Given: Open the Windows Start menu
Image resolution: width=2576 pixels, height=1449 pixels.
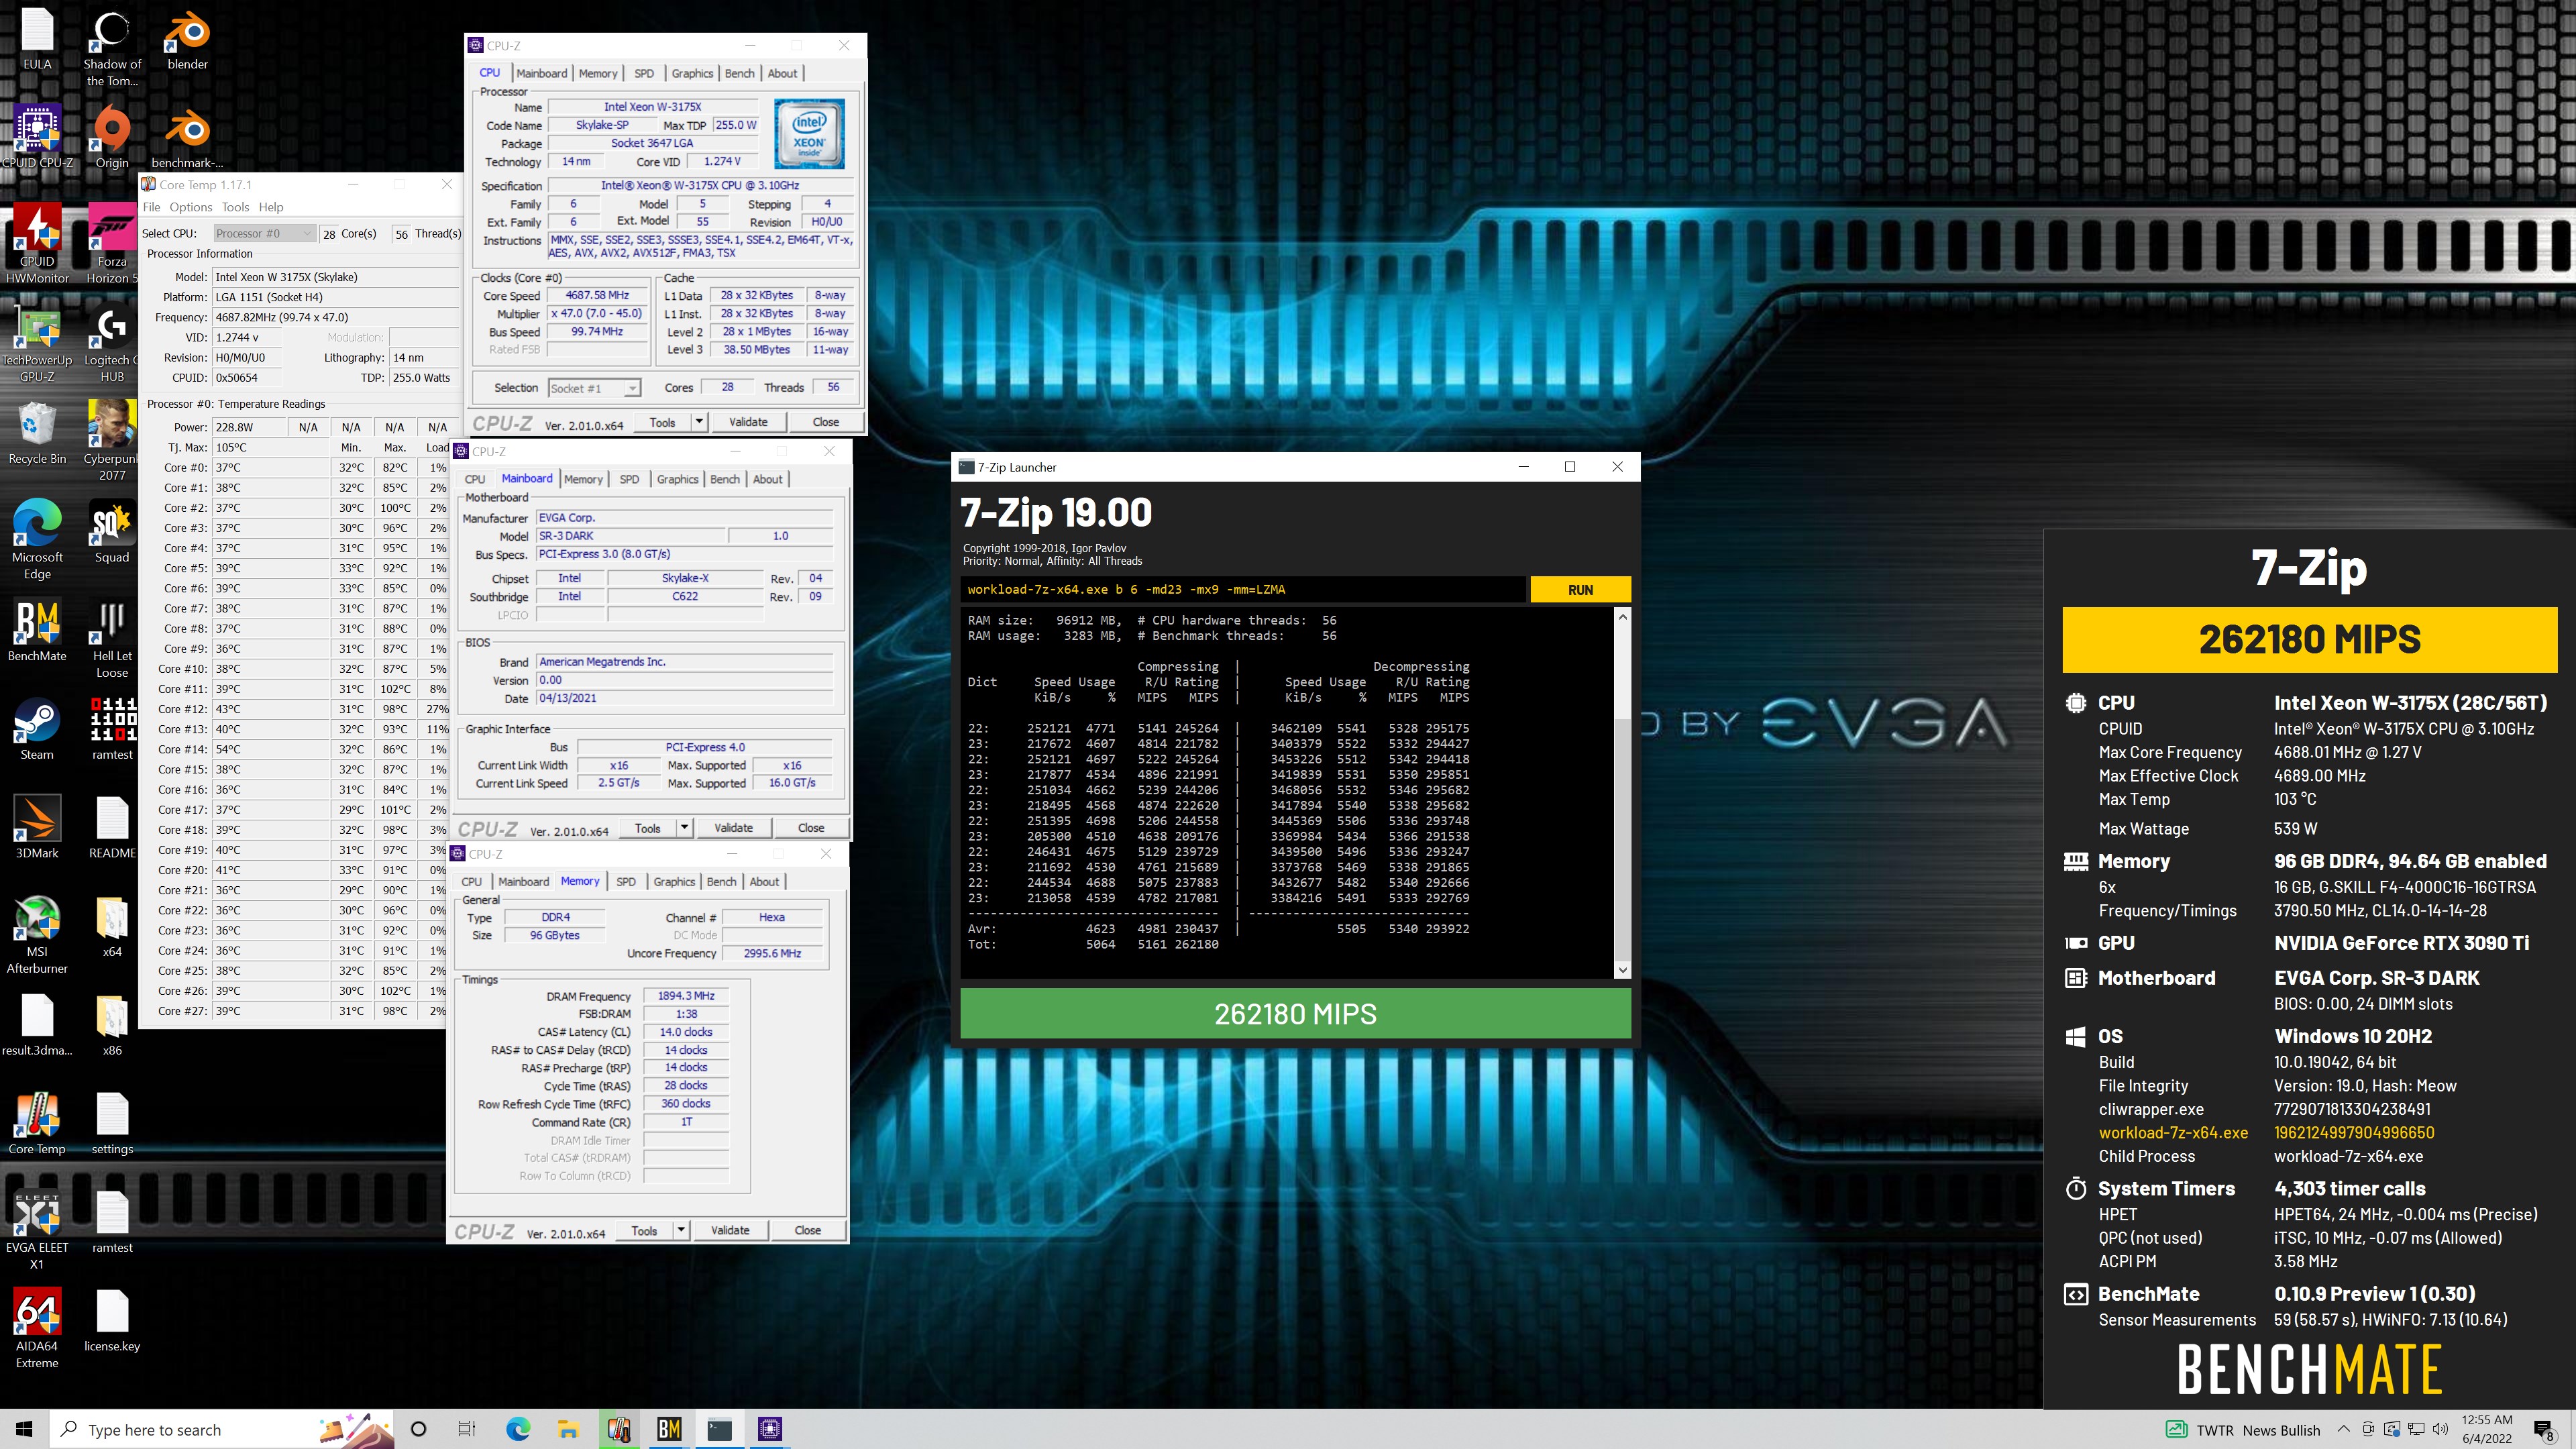Looking at the screenshot, I should point(24,1429).
